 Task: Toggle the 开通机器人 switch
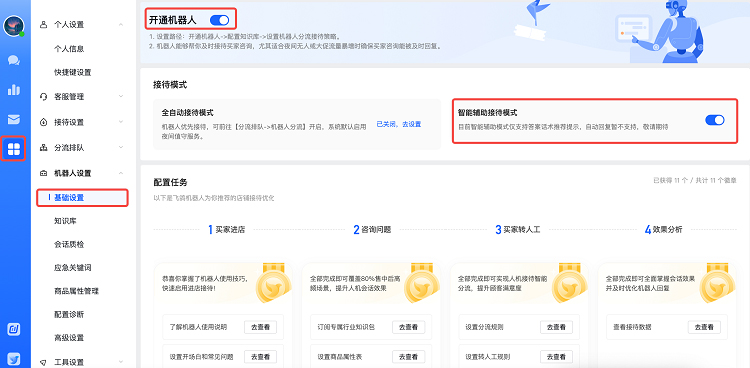coord(220,20)
